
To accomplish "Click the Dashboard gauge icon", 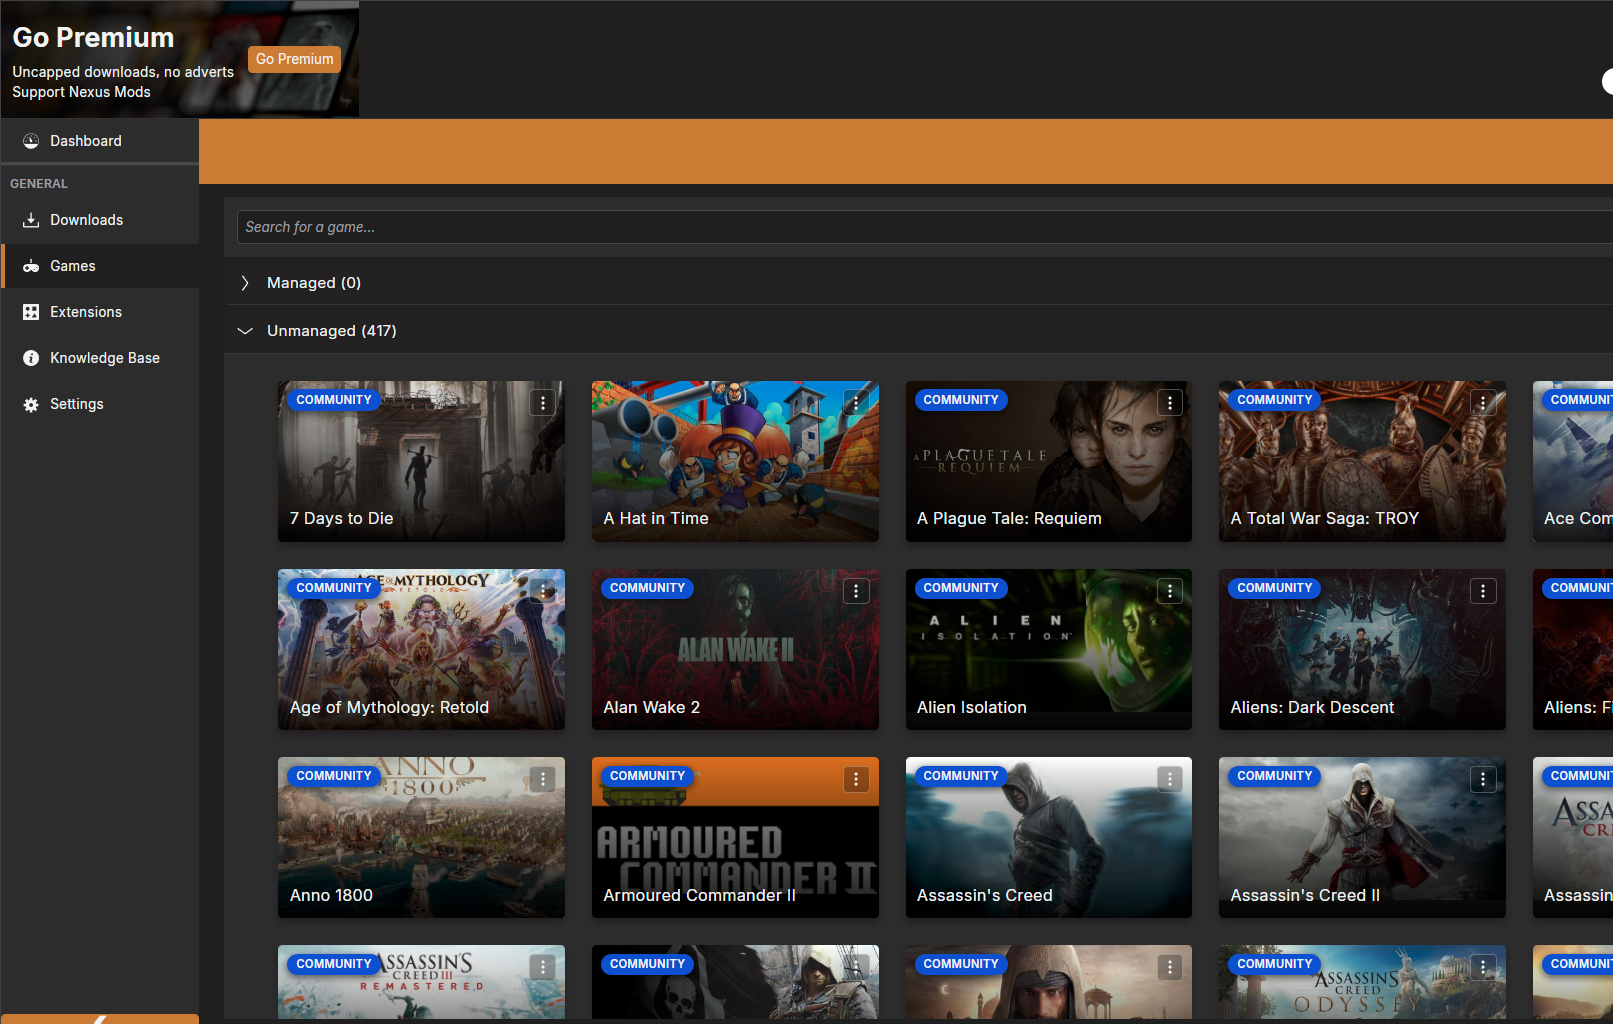I will [x=31, y=141].
